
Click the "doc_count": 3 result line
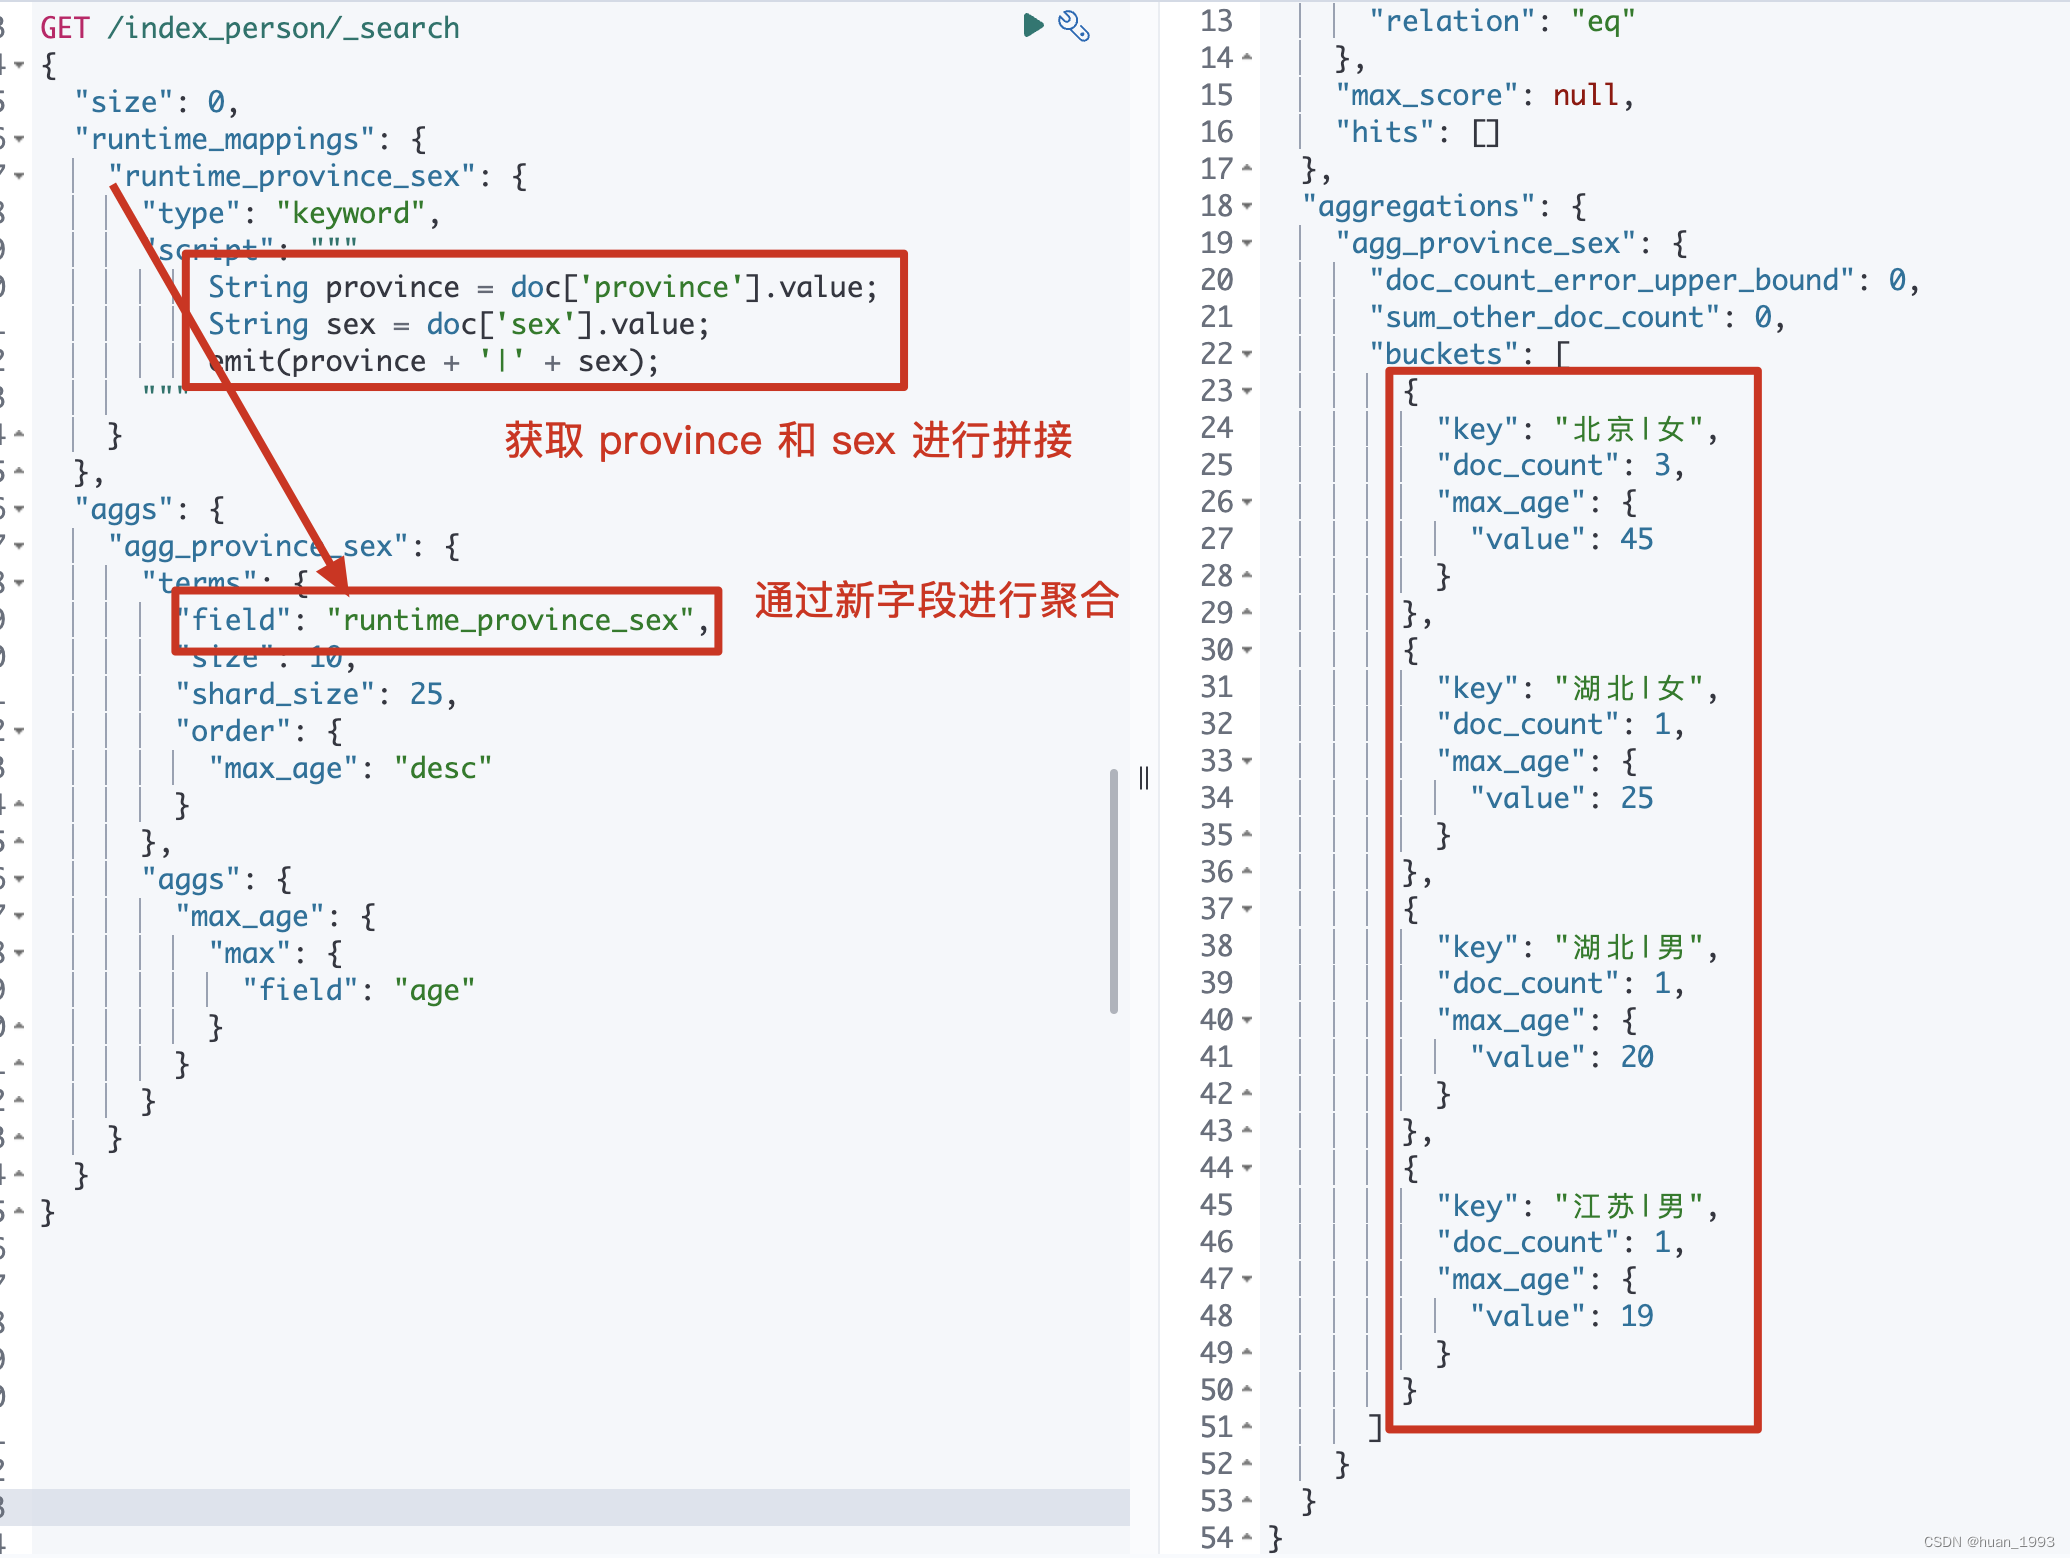(1561, 465)
